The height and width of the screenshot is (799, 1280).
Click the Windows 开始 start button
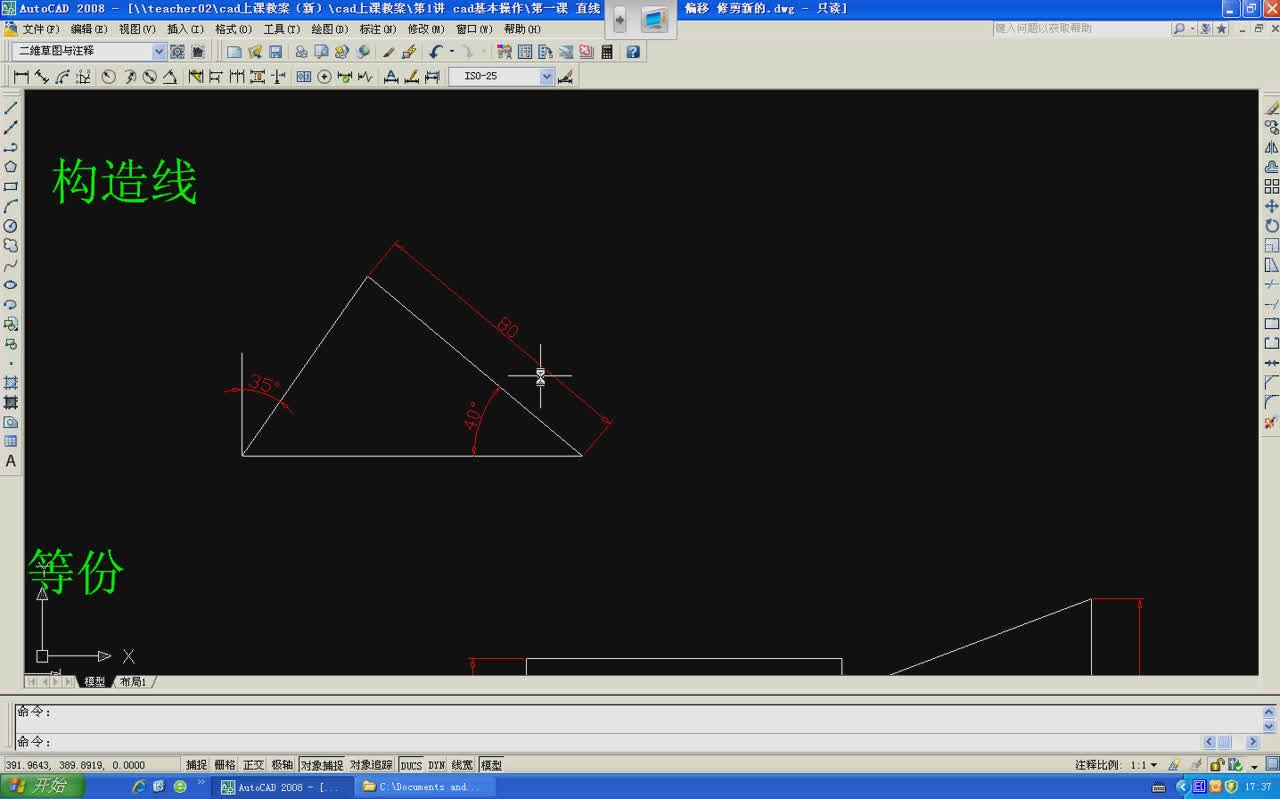pyautogui.click(x=40, y=787)
